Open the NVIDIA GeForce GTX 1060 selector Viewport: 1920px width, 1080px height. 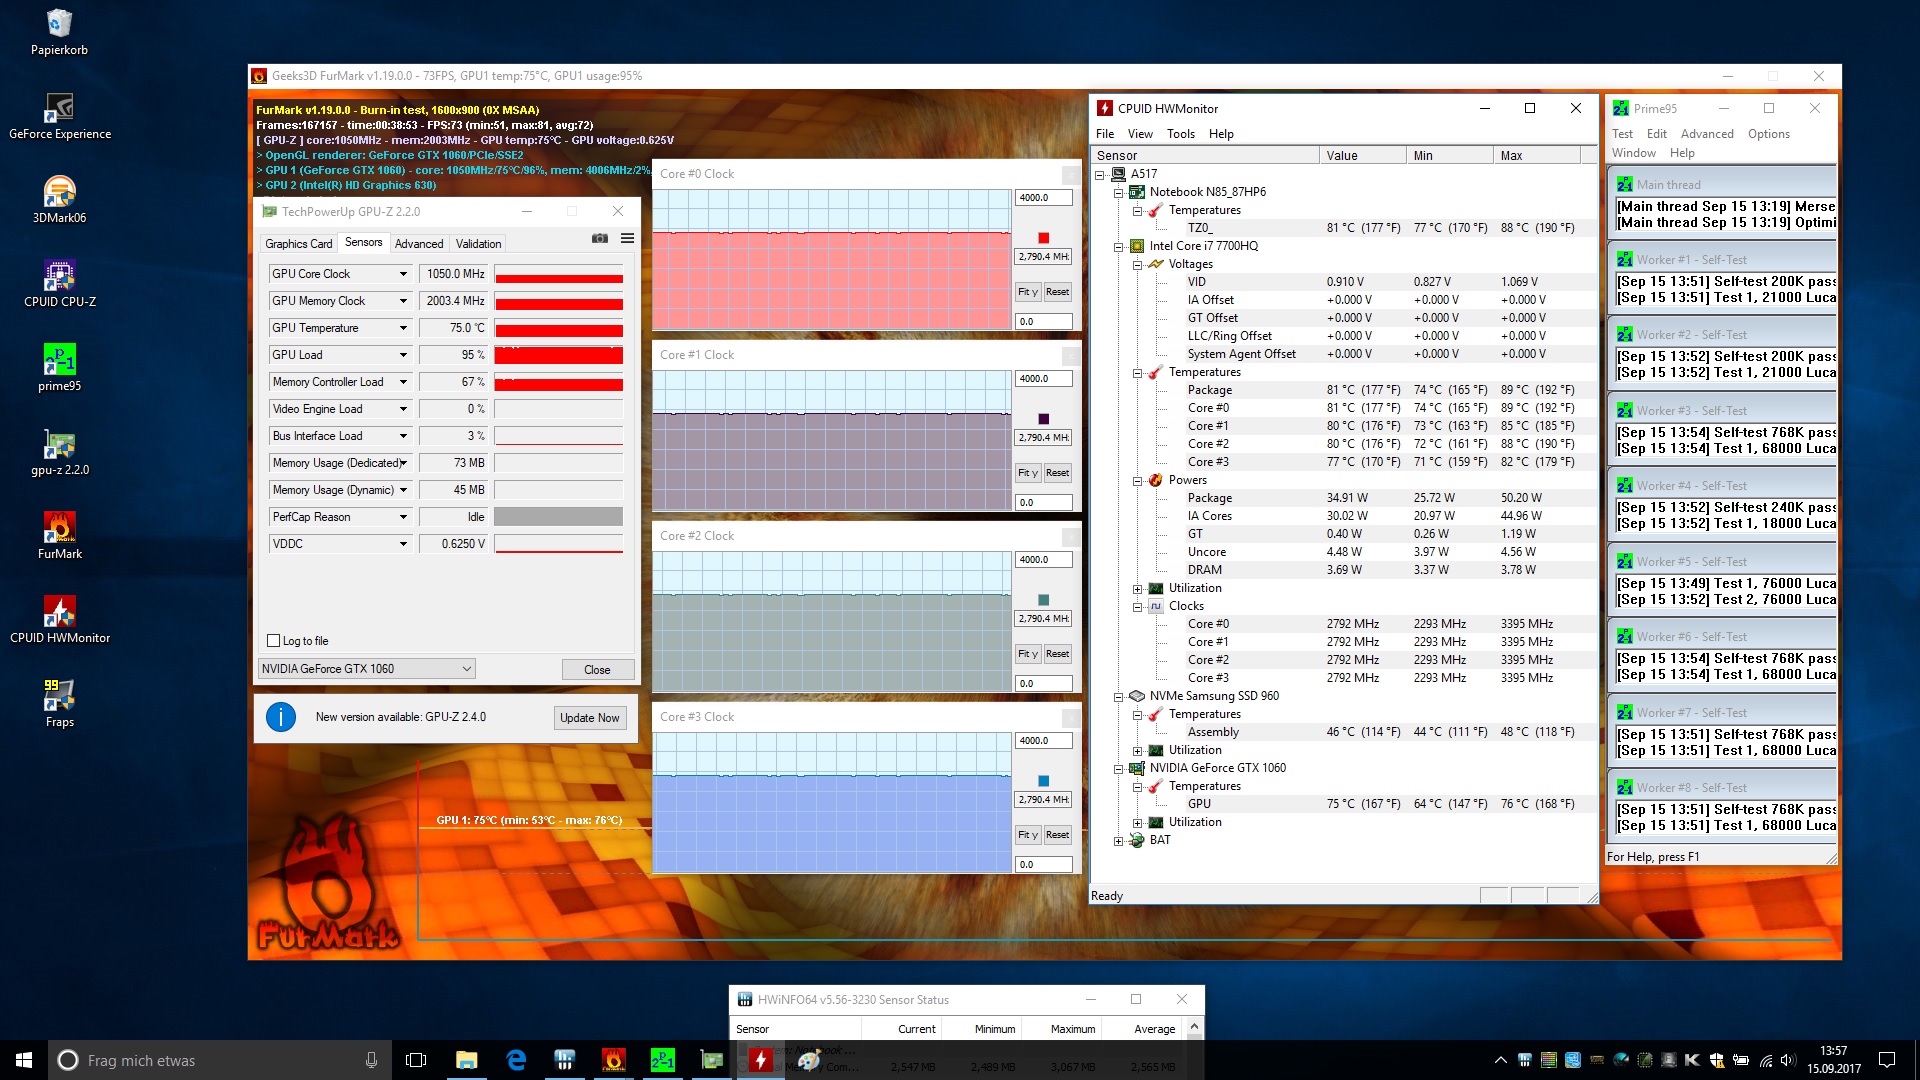(366, 669)
